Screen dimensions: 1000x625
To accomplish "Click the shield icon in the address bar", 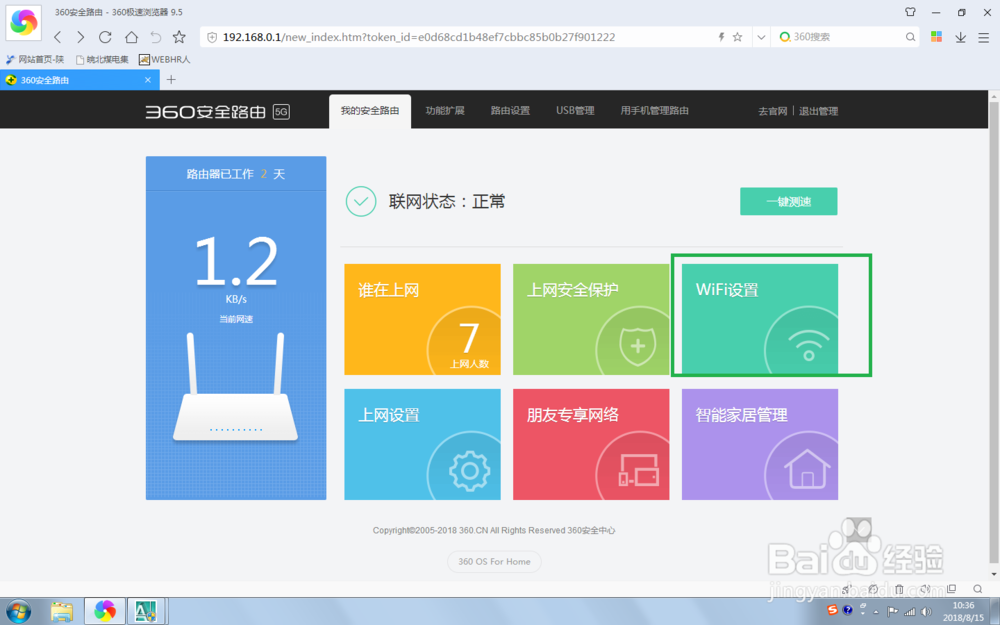I will [212, 37].
